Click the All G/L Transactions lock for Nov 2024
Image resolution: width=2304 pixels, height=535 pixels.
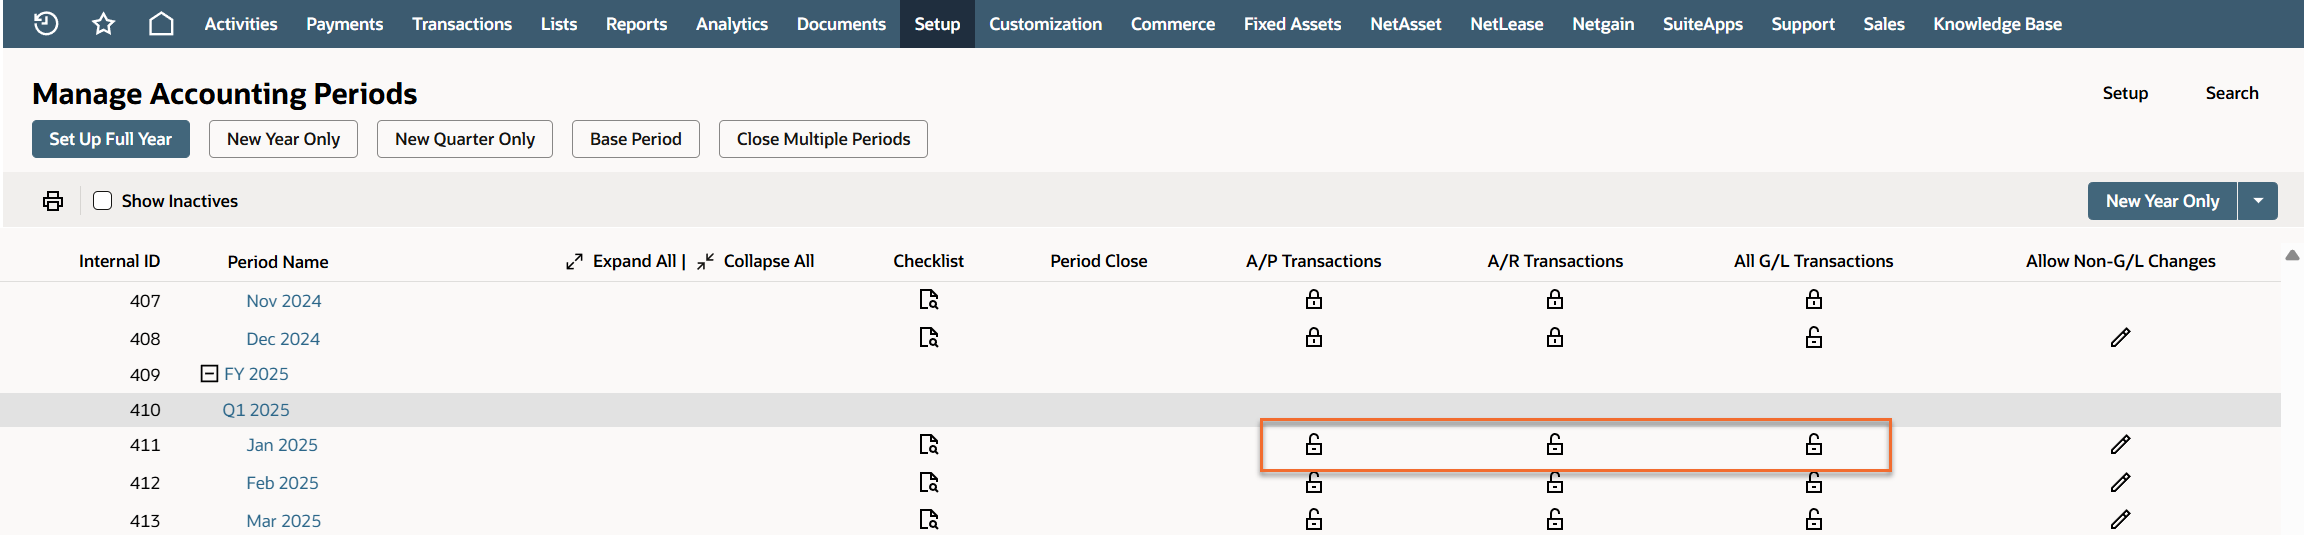tap(1814, 300)
